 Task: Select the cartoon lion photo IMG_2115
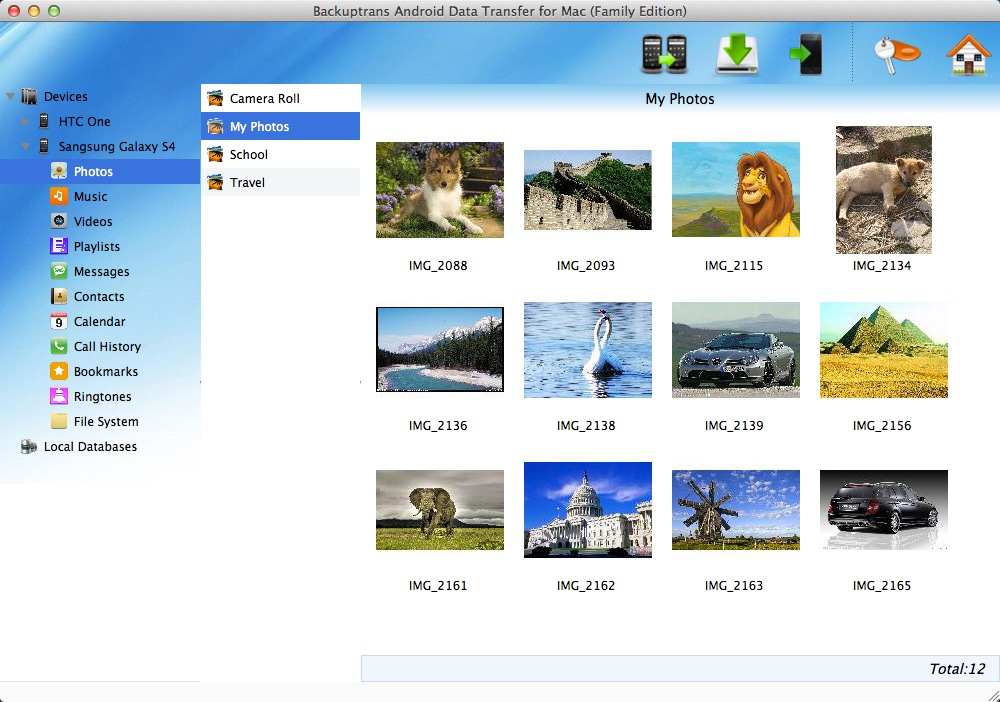pos(735,189)
